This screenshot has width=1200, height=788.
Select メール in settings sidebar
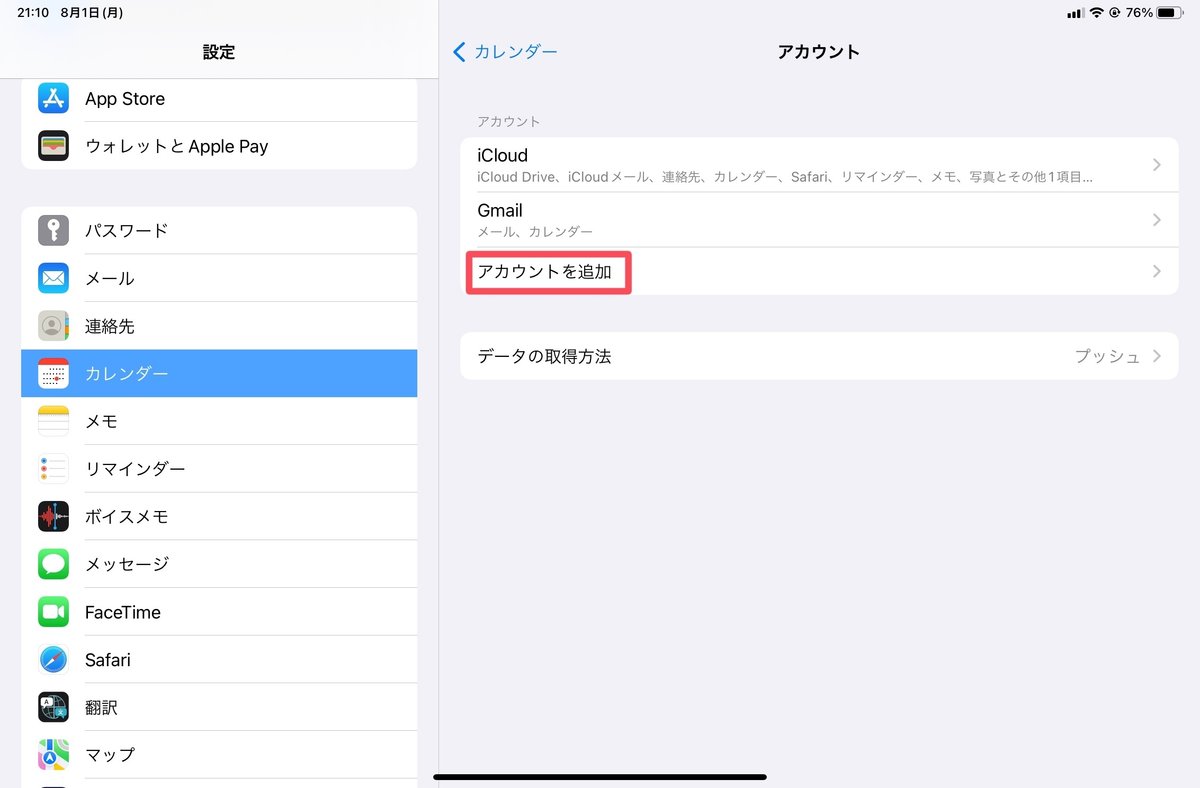pos(219,278)
